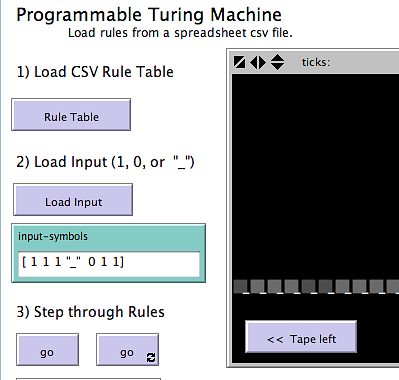Click the single-step go button

pos(47,350)
